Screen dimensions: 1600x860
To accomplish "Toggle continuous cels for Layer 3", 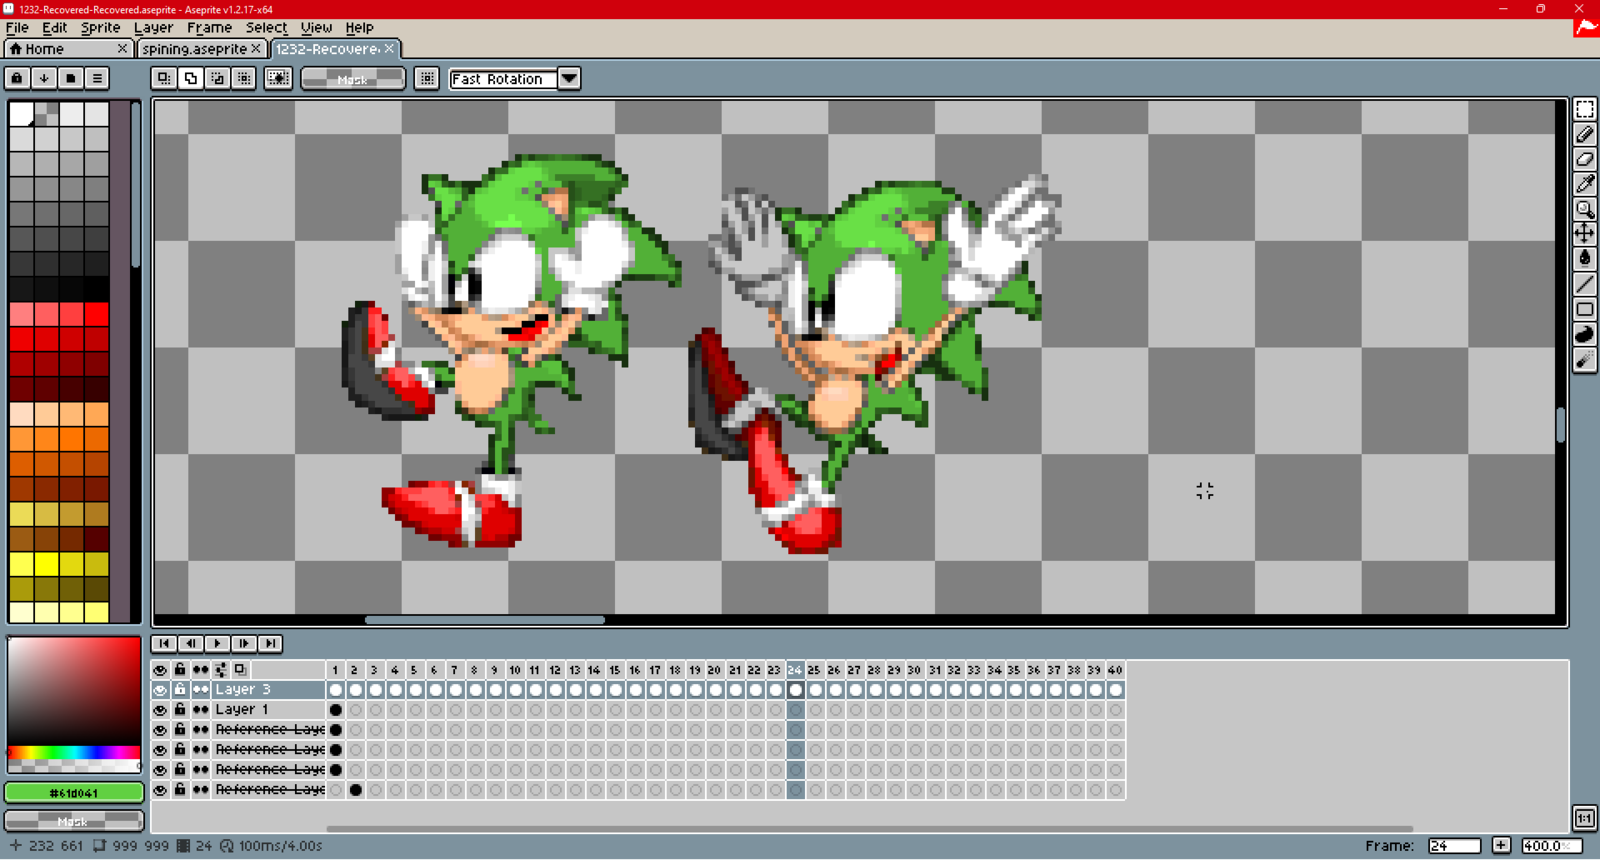I will pyautogui.click(x=201, y=689).
